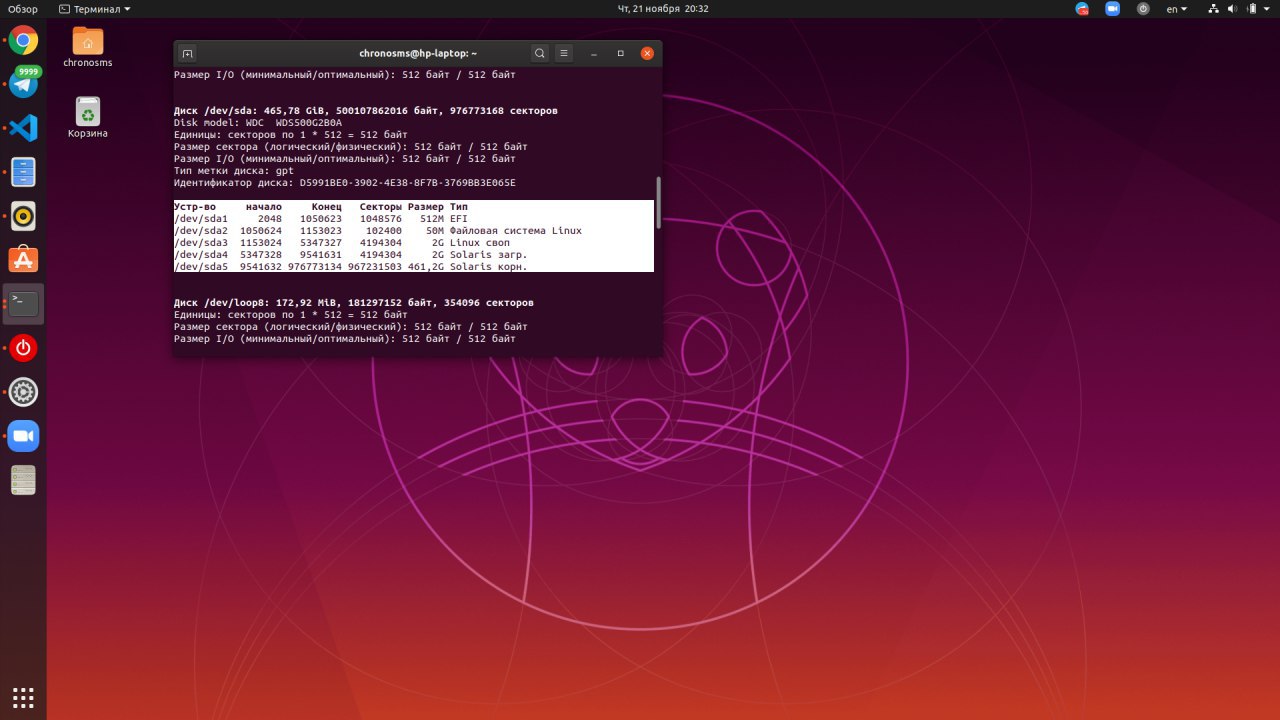This screenshot has width=1280, height=720.
Task: Open Telegram with 9999 badge
Action: pyautogui.click(x=23, y=84)
